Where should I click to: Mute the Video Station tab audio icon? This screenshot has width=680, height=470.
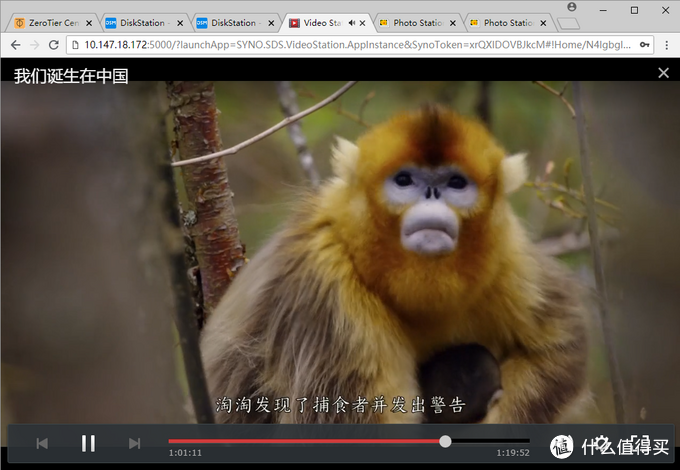coord(351,23)
